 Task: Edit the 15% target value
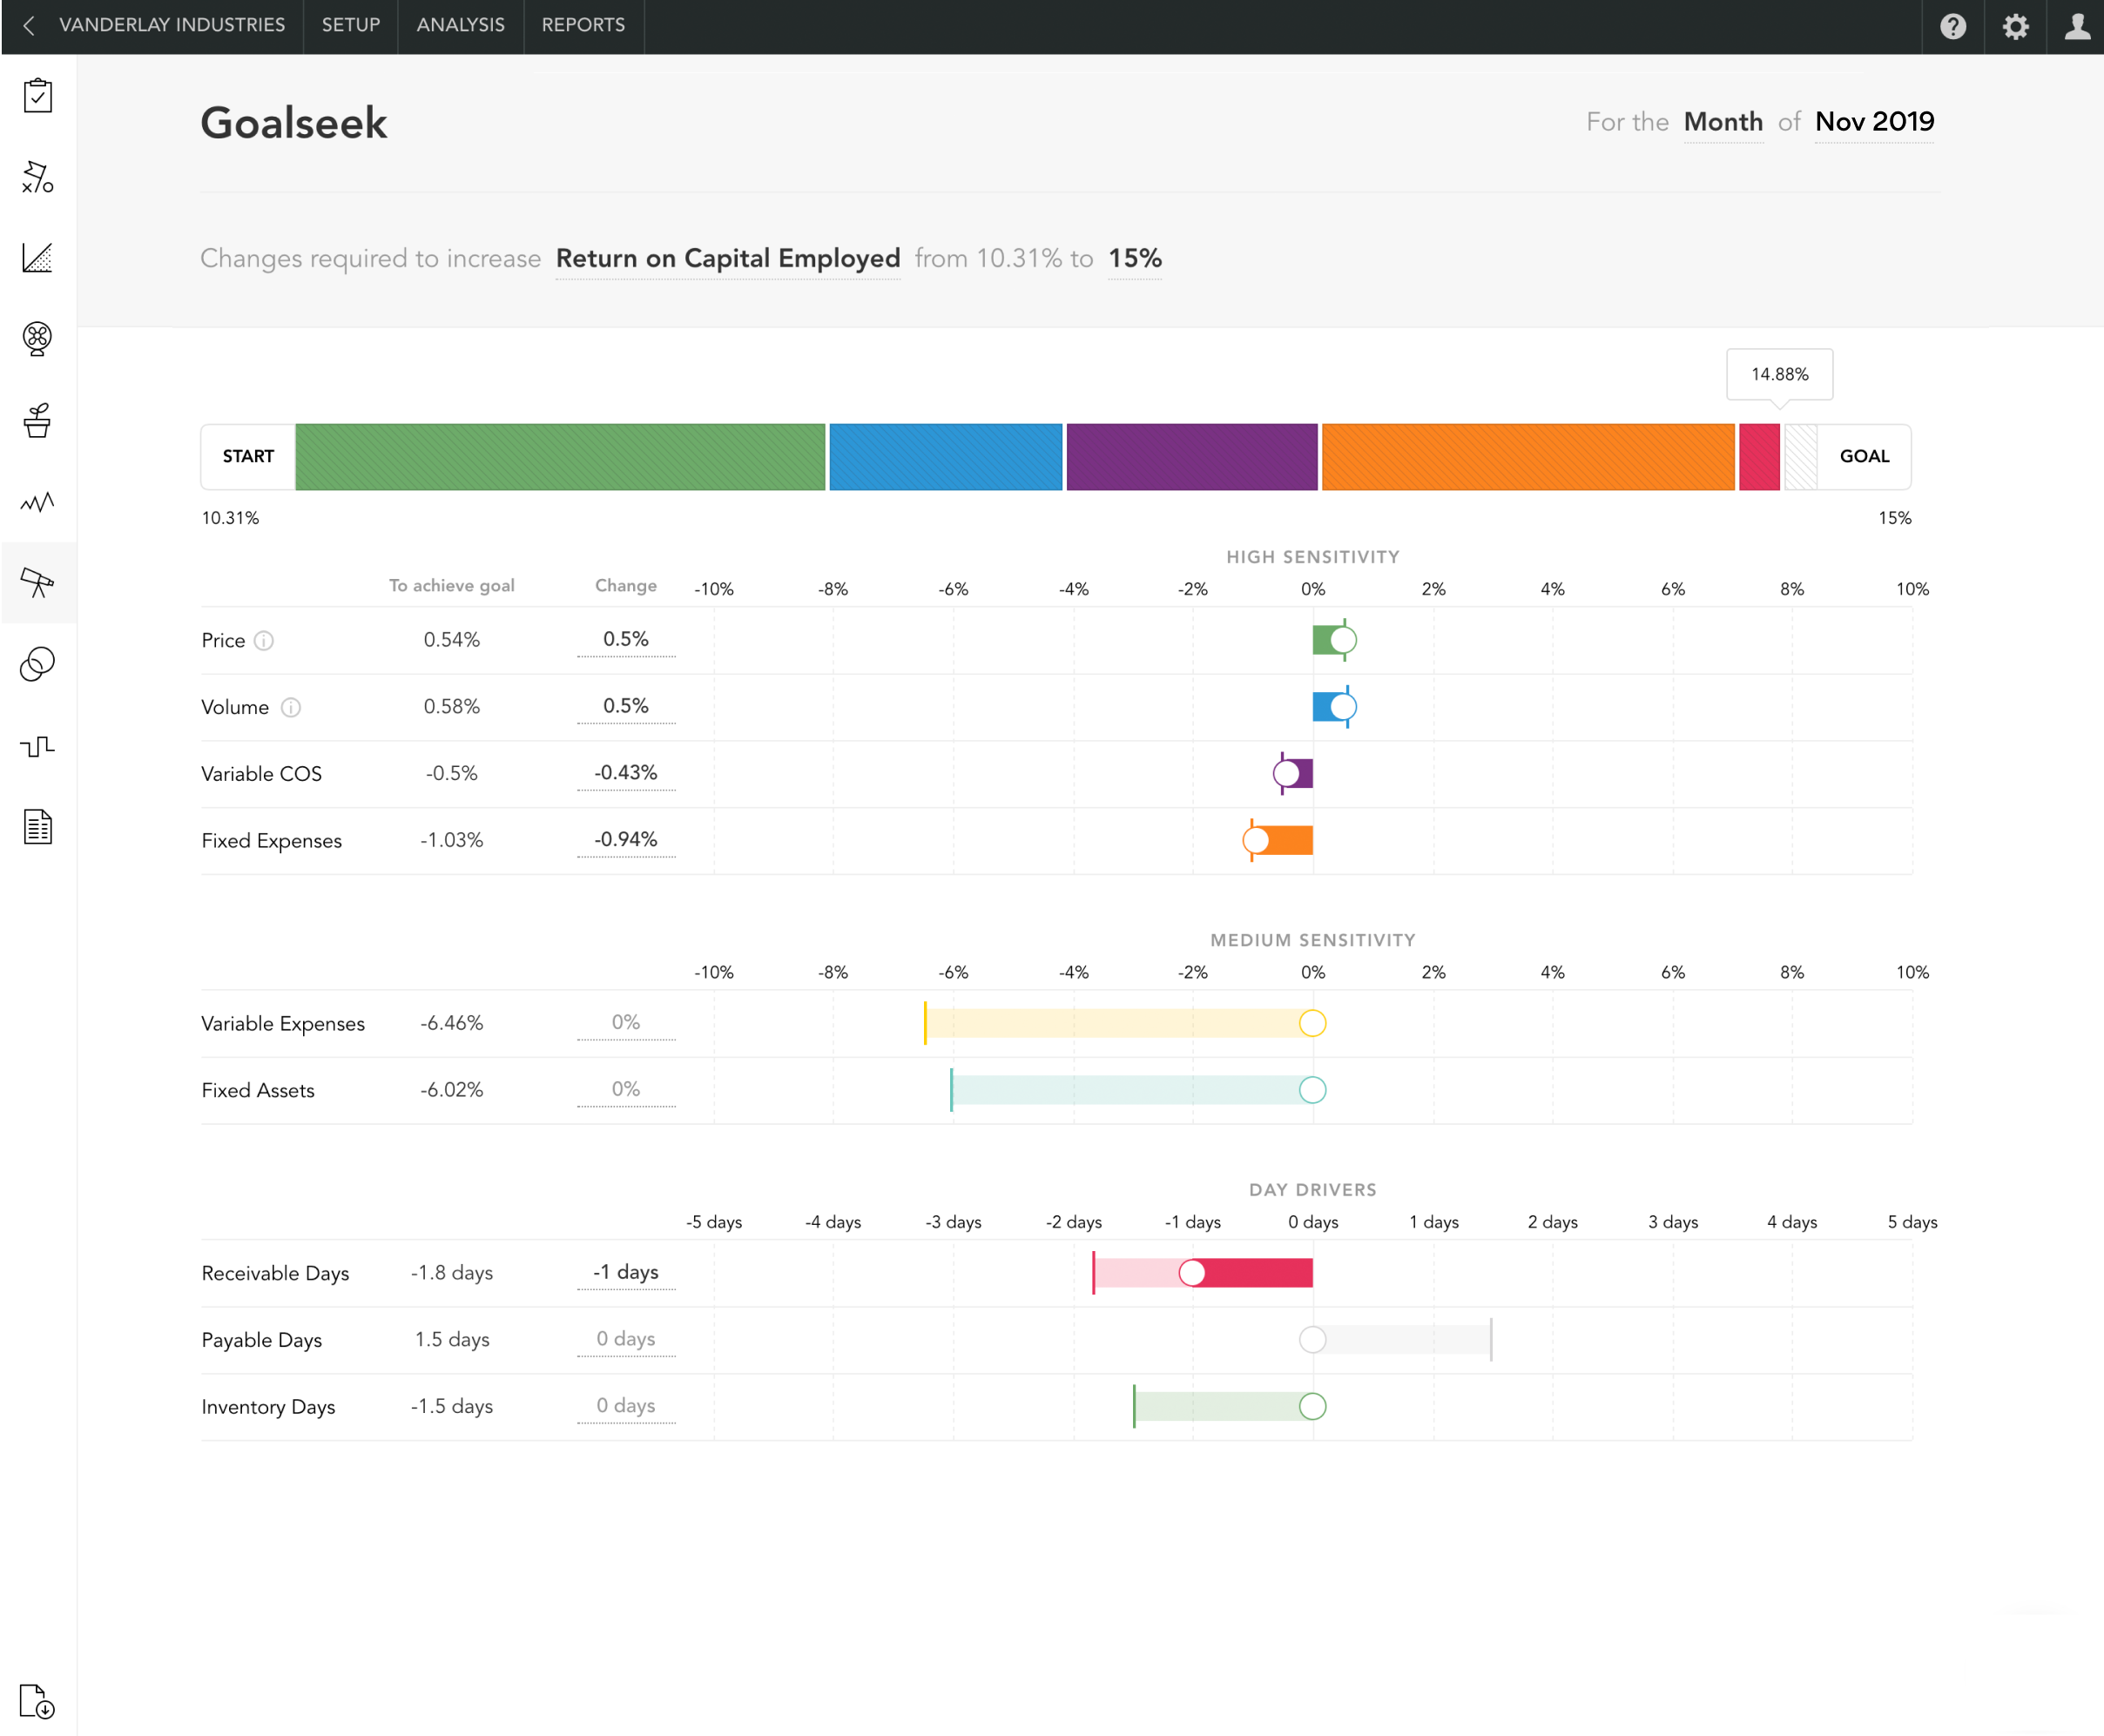(1135, 259)
